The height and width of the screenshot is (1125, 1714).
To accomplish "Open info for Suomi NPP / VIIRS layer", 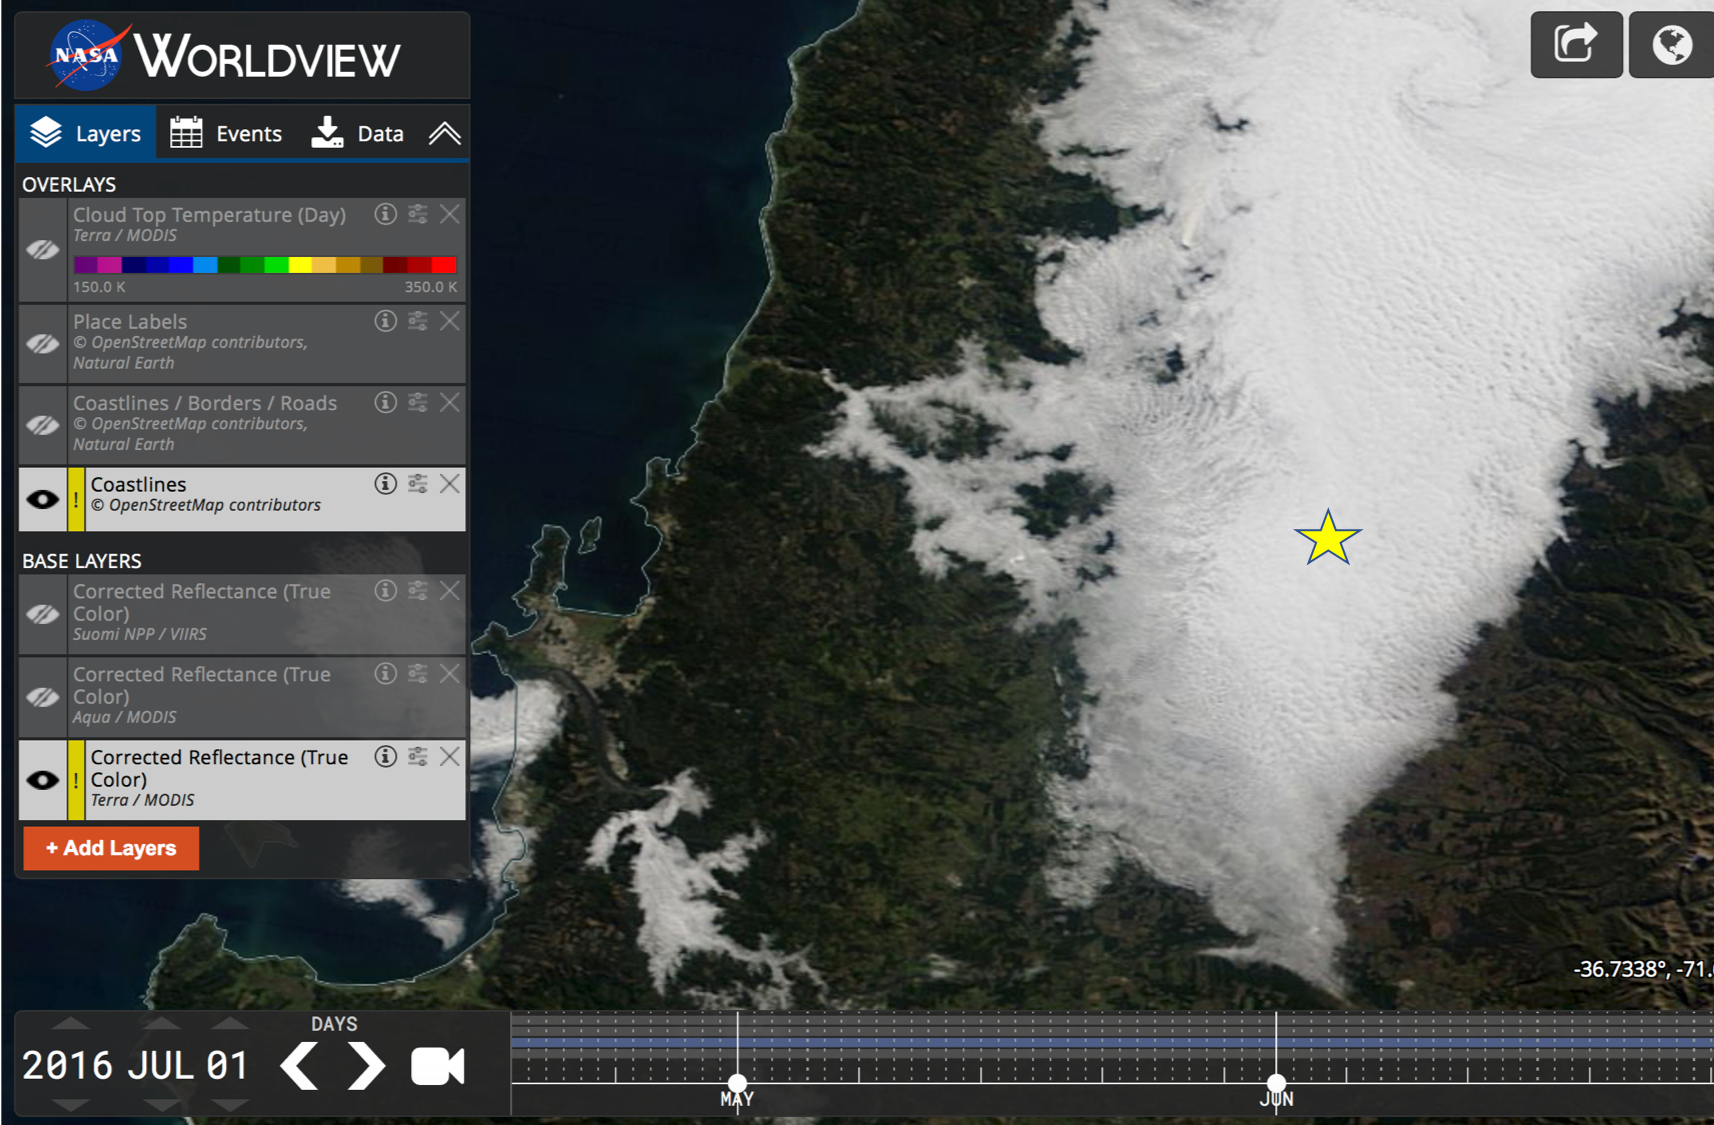I will [385, 590].
